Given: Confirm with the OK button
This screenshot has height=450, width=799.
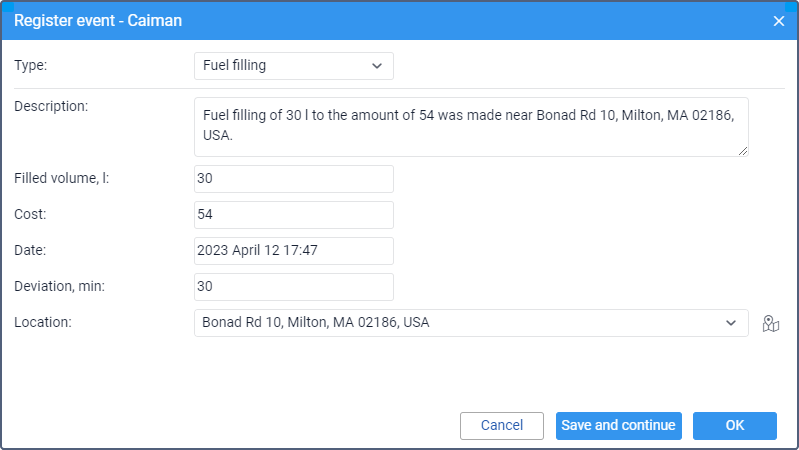Looking at the screenshot, I should [x=735, y=426].
